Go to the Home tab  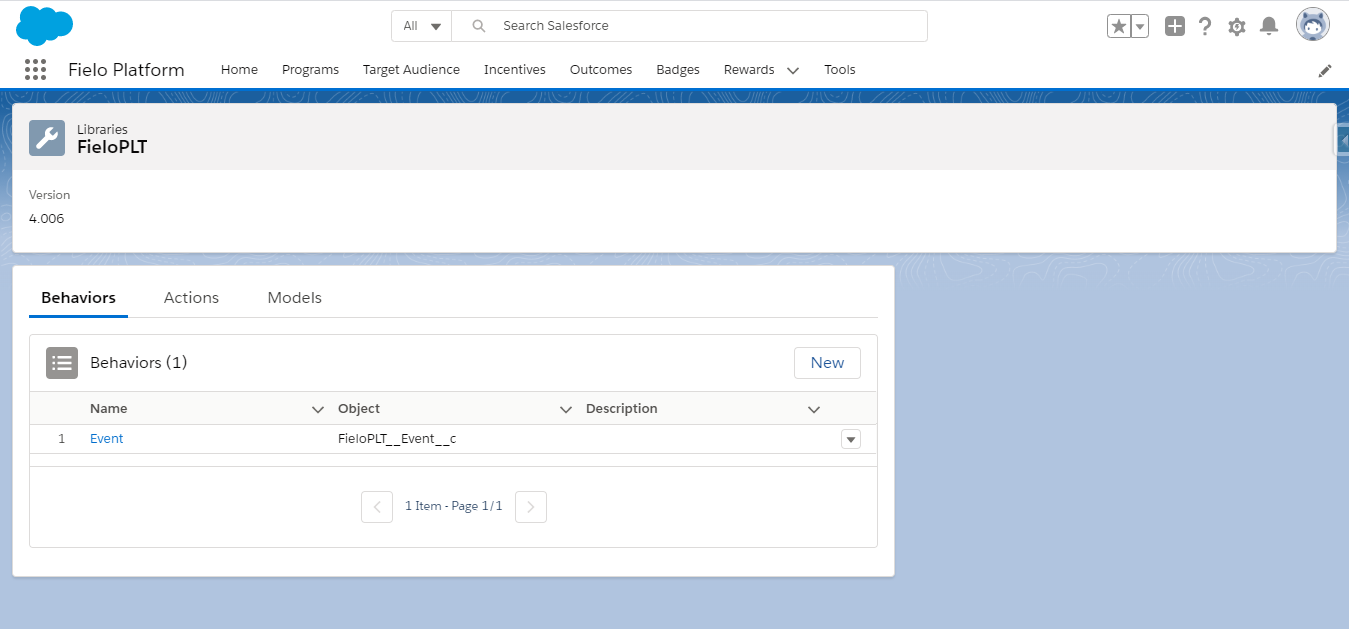coord(239,70)
